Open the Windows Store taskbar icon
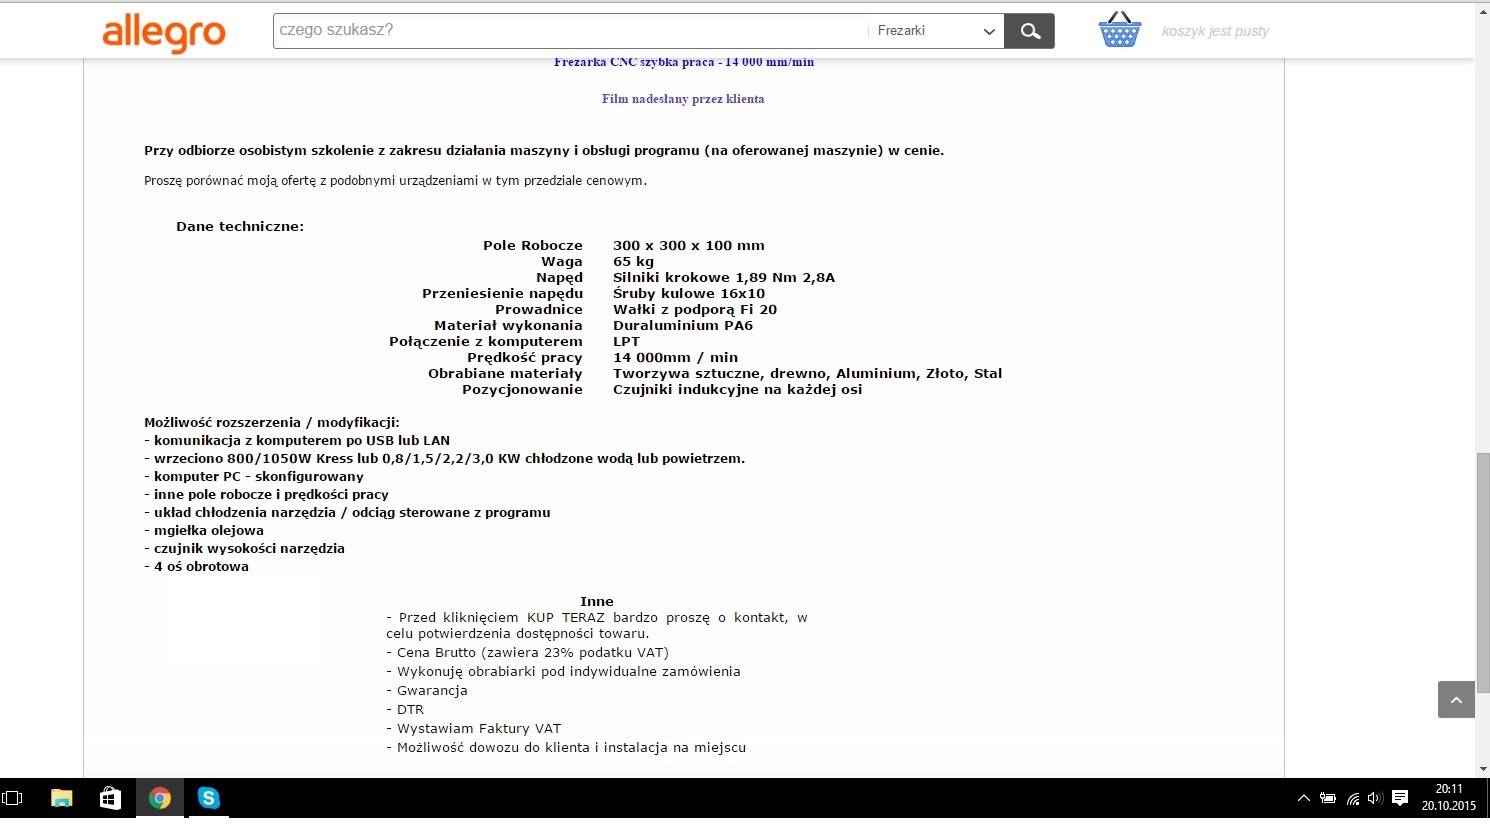1490x824 pixels. (110, 798)
